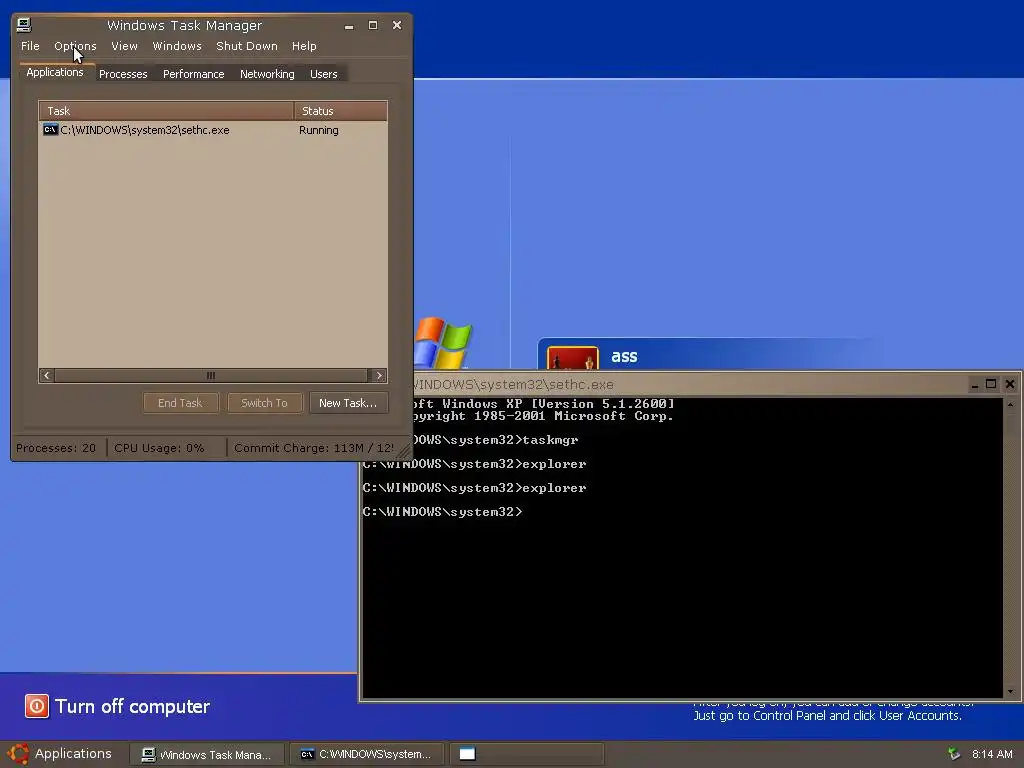This screenshot has width=1024, height=768.
Task: Select the sethc.exe task row
Action: coord(213,130)
